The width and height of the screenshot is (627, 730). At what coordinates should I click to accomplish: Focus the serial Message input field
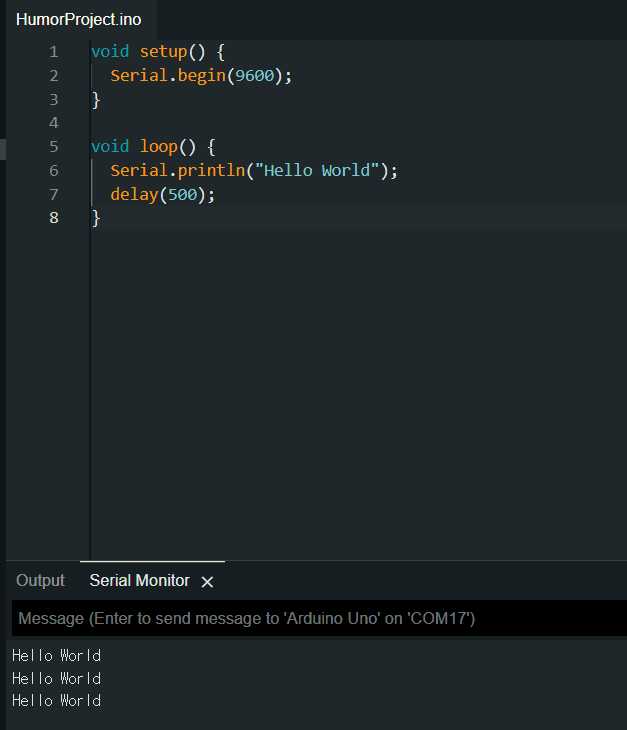[318, 619]
